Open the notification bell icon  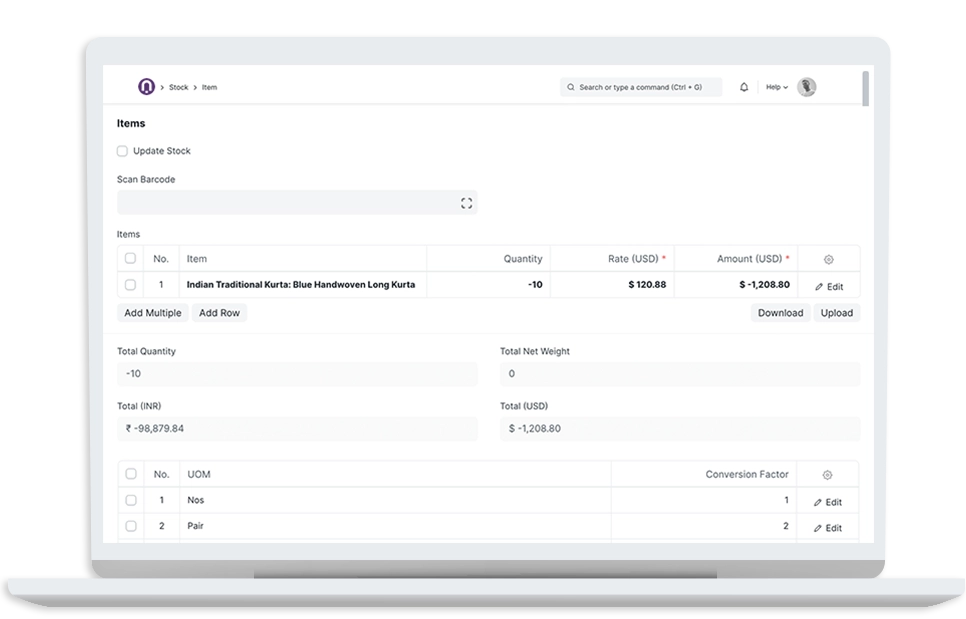(743, 87)
